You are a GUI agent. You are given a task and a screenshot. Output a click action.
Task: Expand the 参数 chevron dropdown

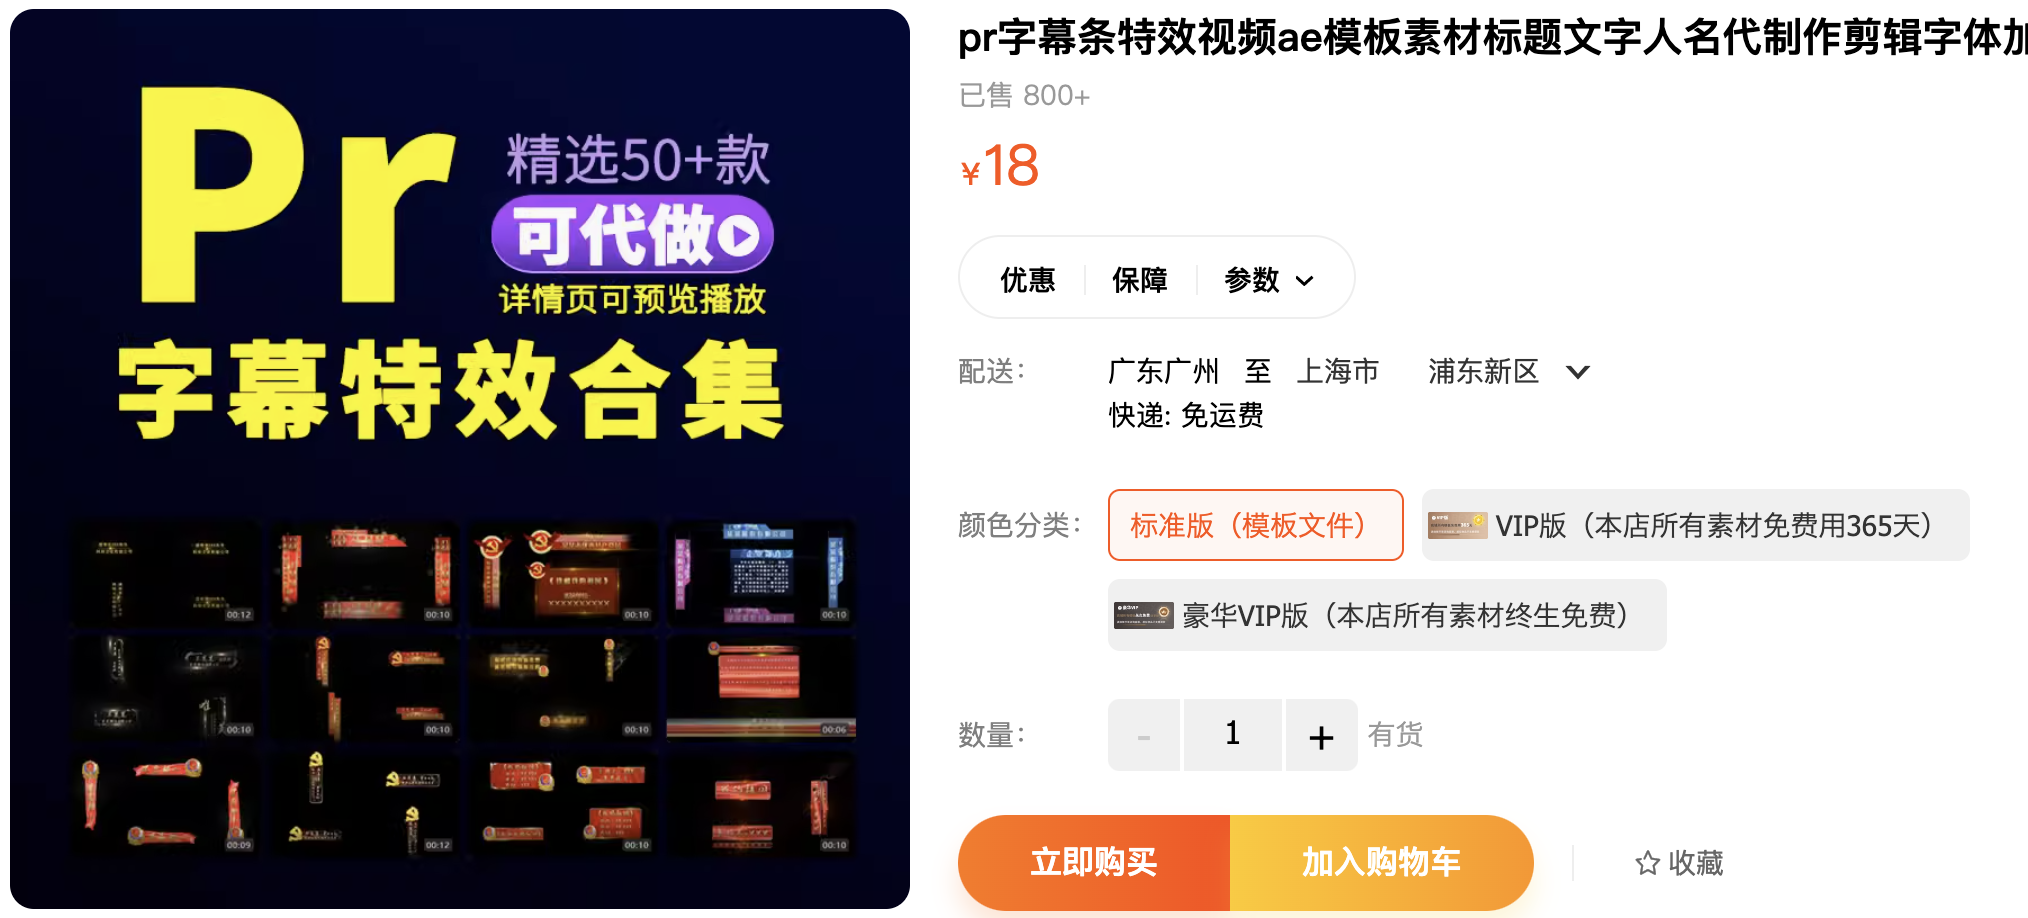(1304, 281)
